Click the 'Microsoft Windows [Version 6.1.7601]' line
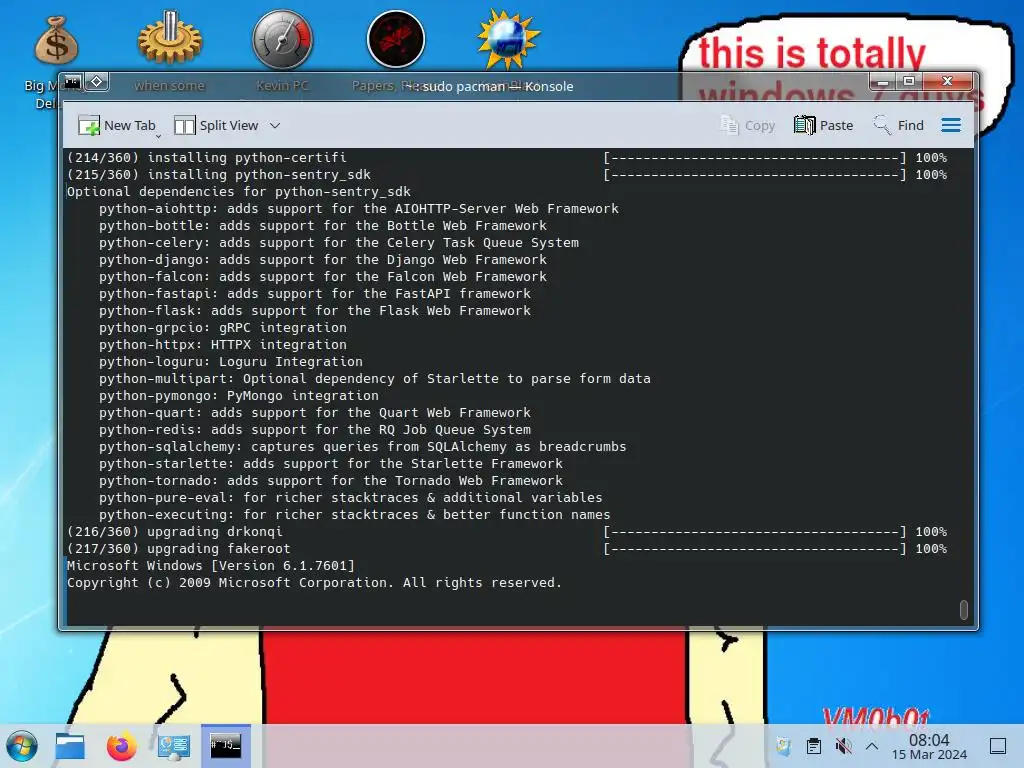Screen dimensions: 1024x768 pos(210,566)
